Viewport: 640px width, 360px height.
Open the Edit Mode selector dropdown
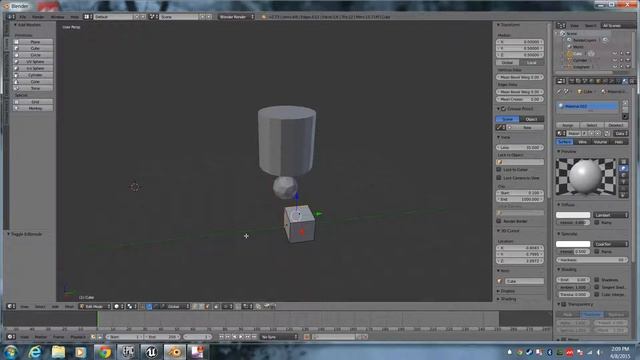(x=95, y=306)
